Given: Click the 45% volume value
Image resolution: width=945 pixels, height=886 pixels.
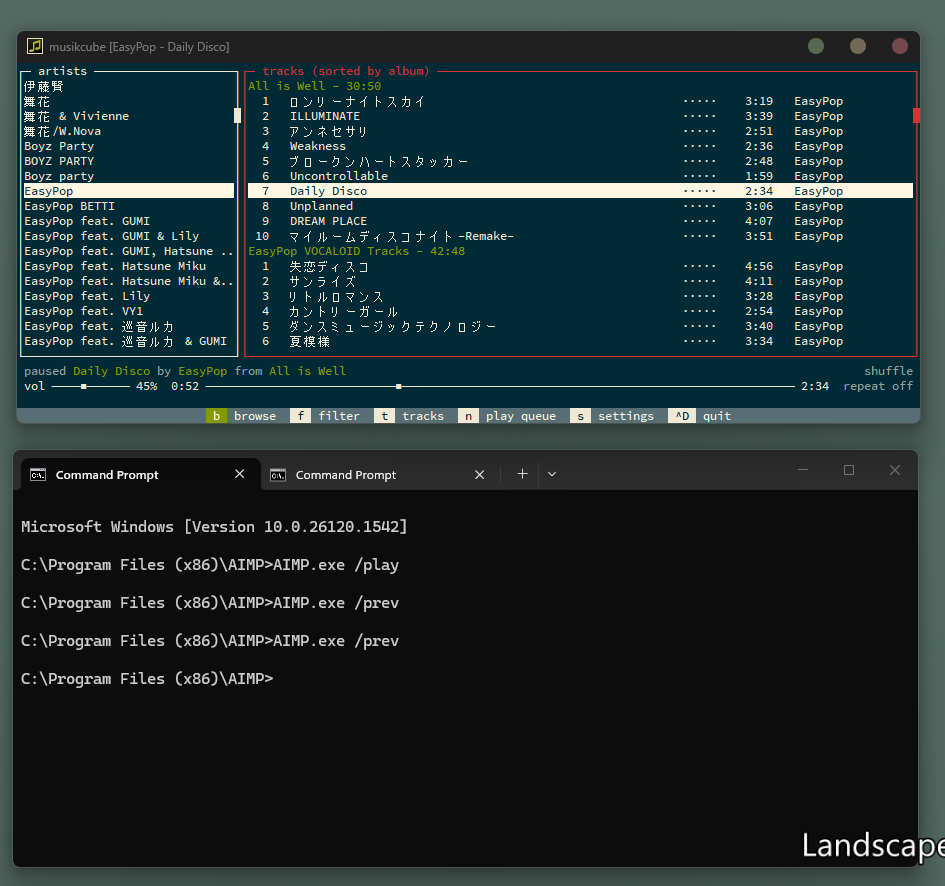Looking at the screenshot, I should [x=146, y=386].
